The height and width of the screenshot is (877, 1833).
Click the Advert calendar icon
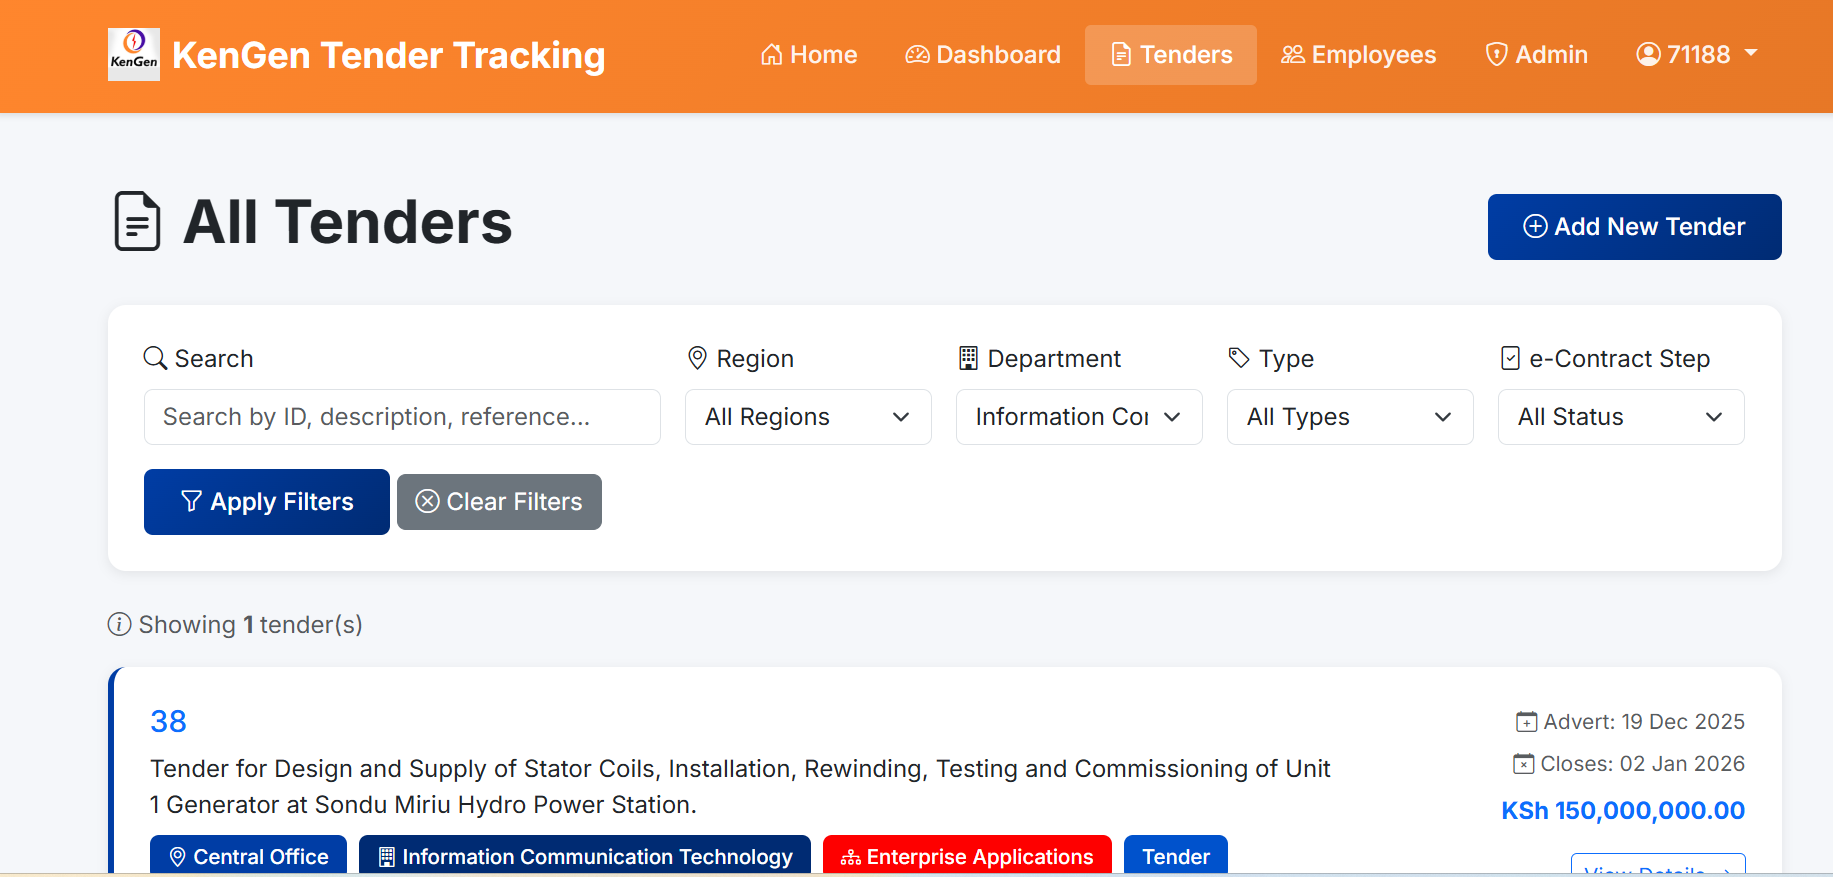[x=1526, y=722]
